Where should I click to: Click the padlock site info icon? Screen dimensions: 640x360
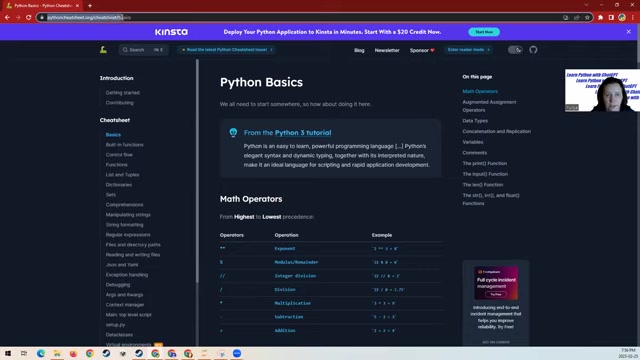[42, 18]
